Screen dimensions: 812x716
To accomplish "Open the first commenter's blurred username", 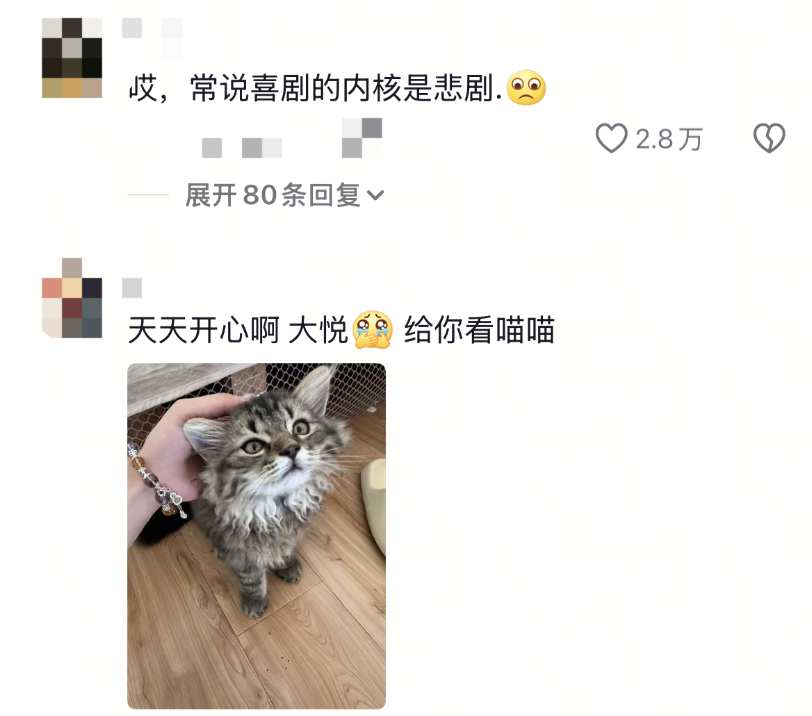I will (x=152, y=37).
